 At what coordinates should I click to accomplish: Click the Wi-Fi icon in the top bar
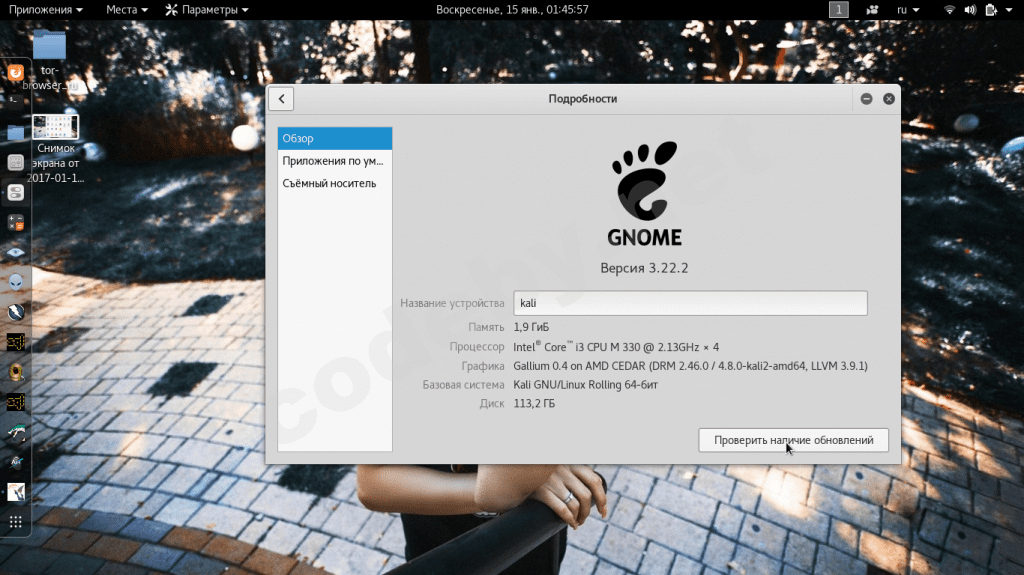coord(950,10)
